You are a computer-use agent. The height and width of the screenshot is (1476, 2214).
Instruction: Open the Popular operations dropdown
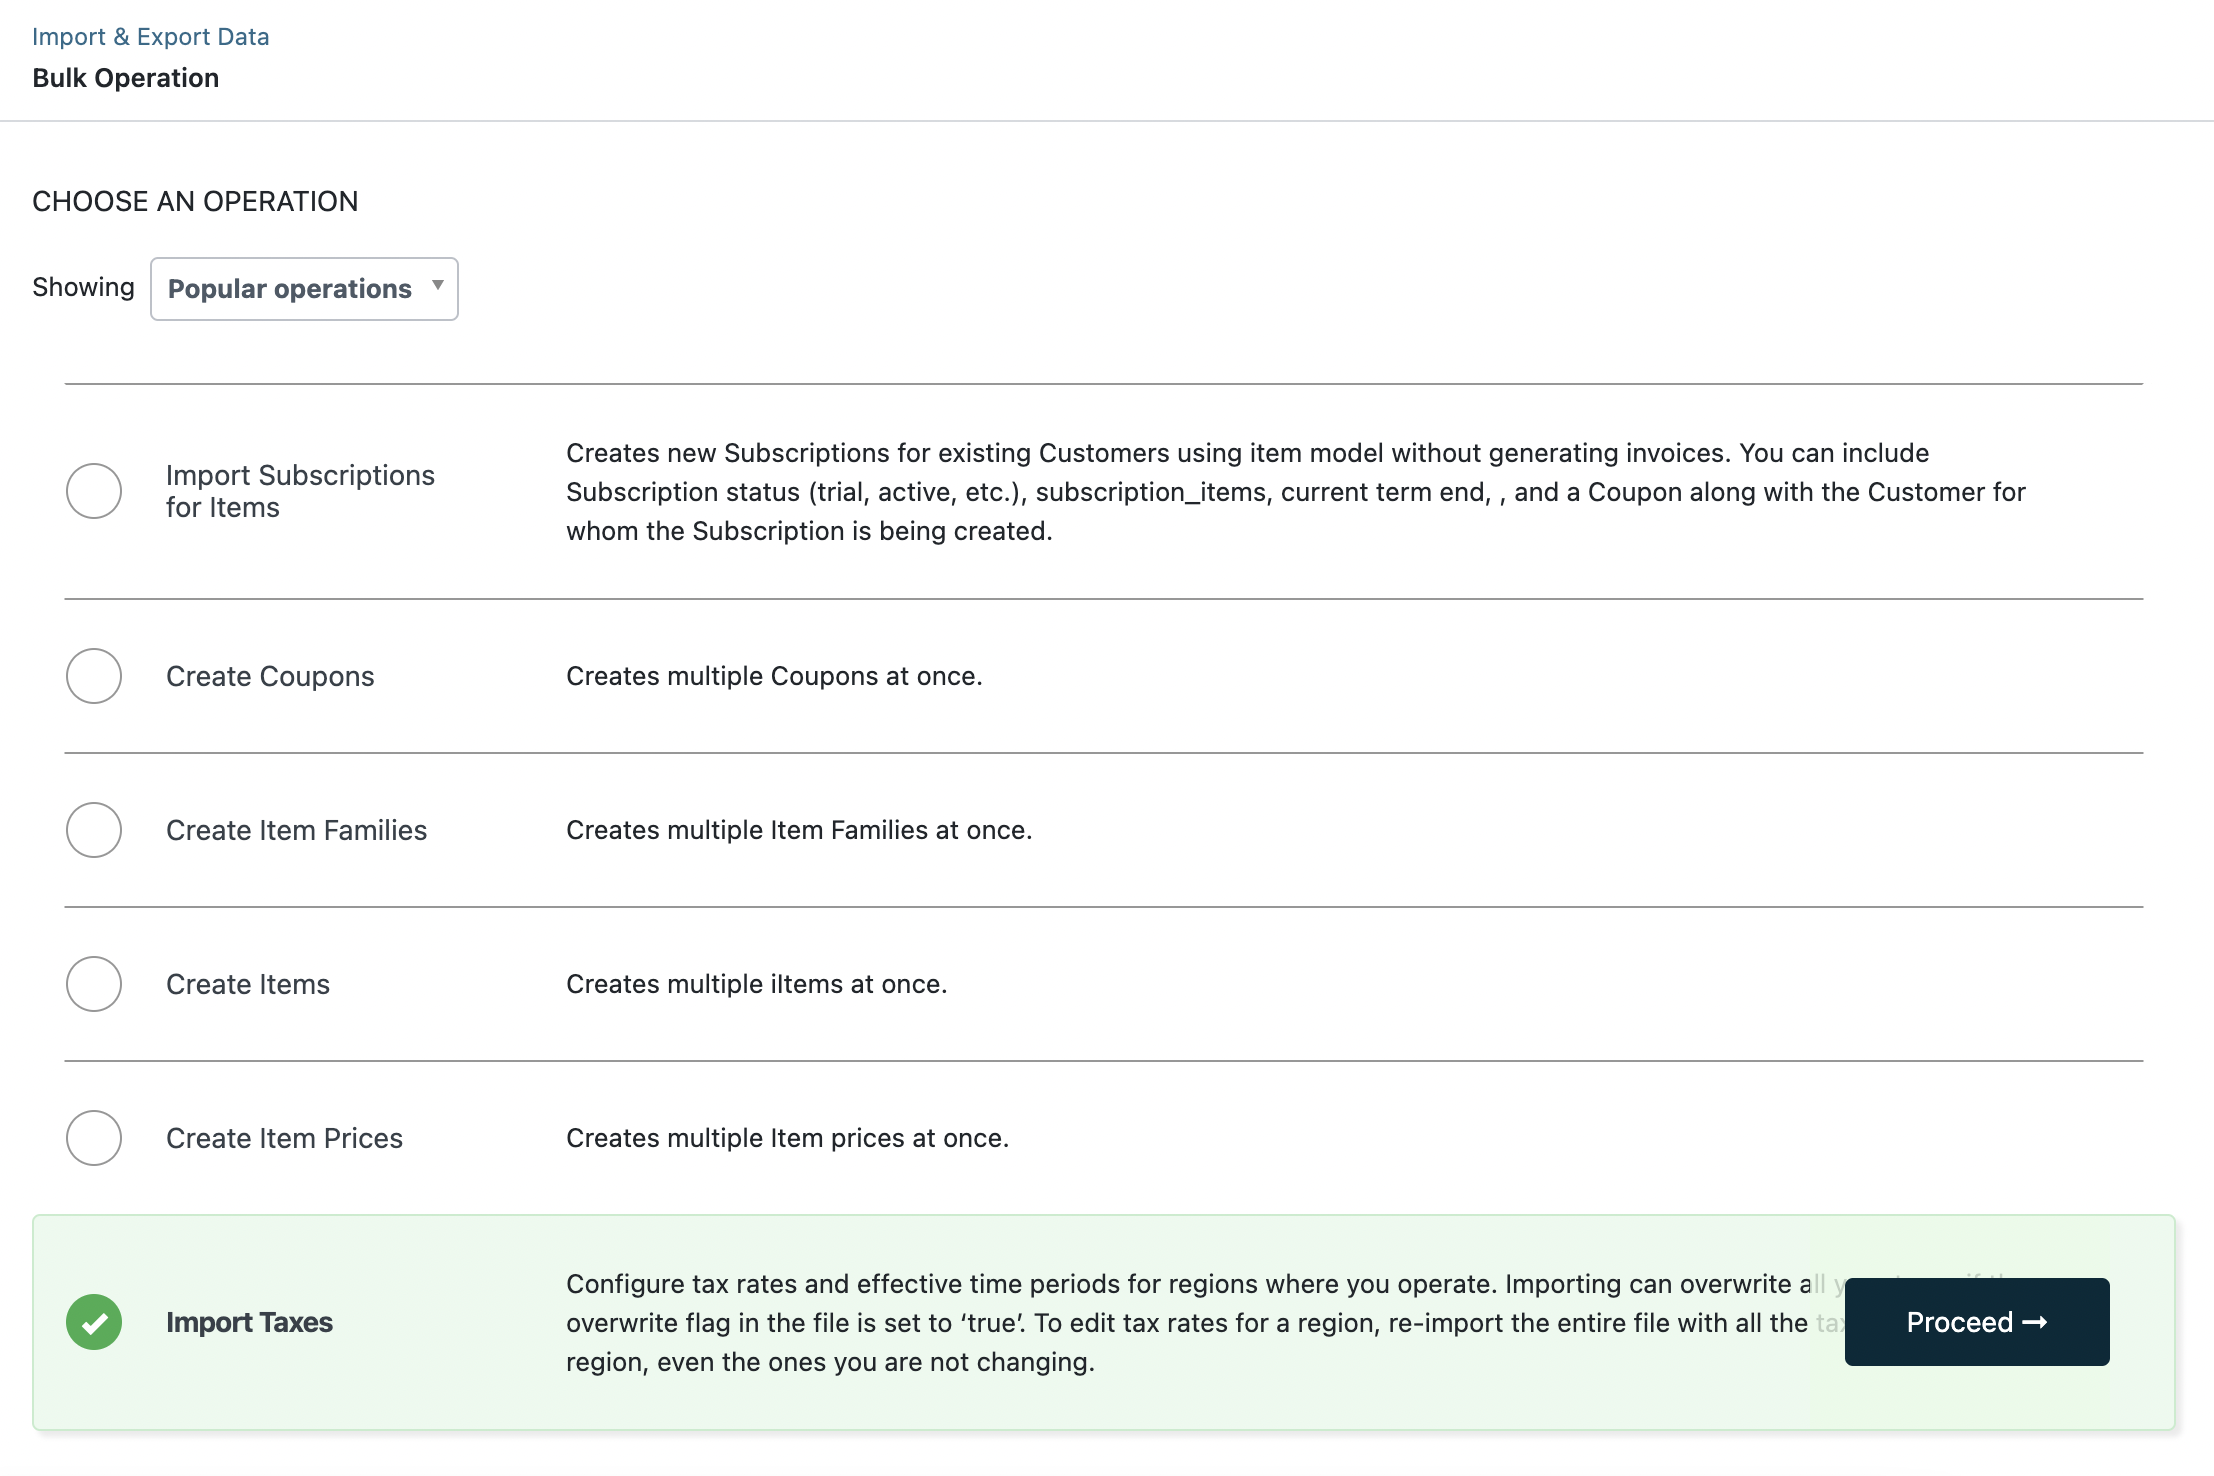(x=290, y=289)
